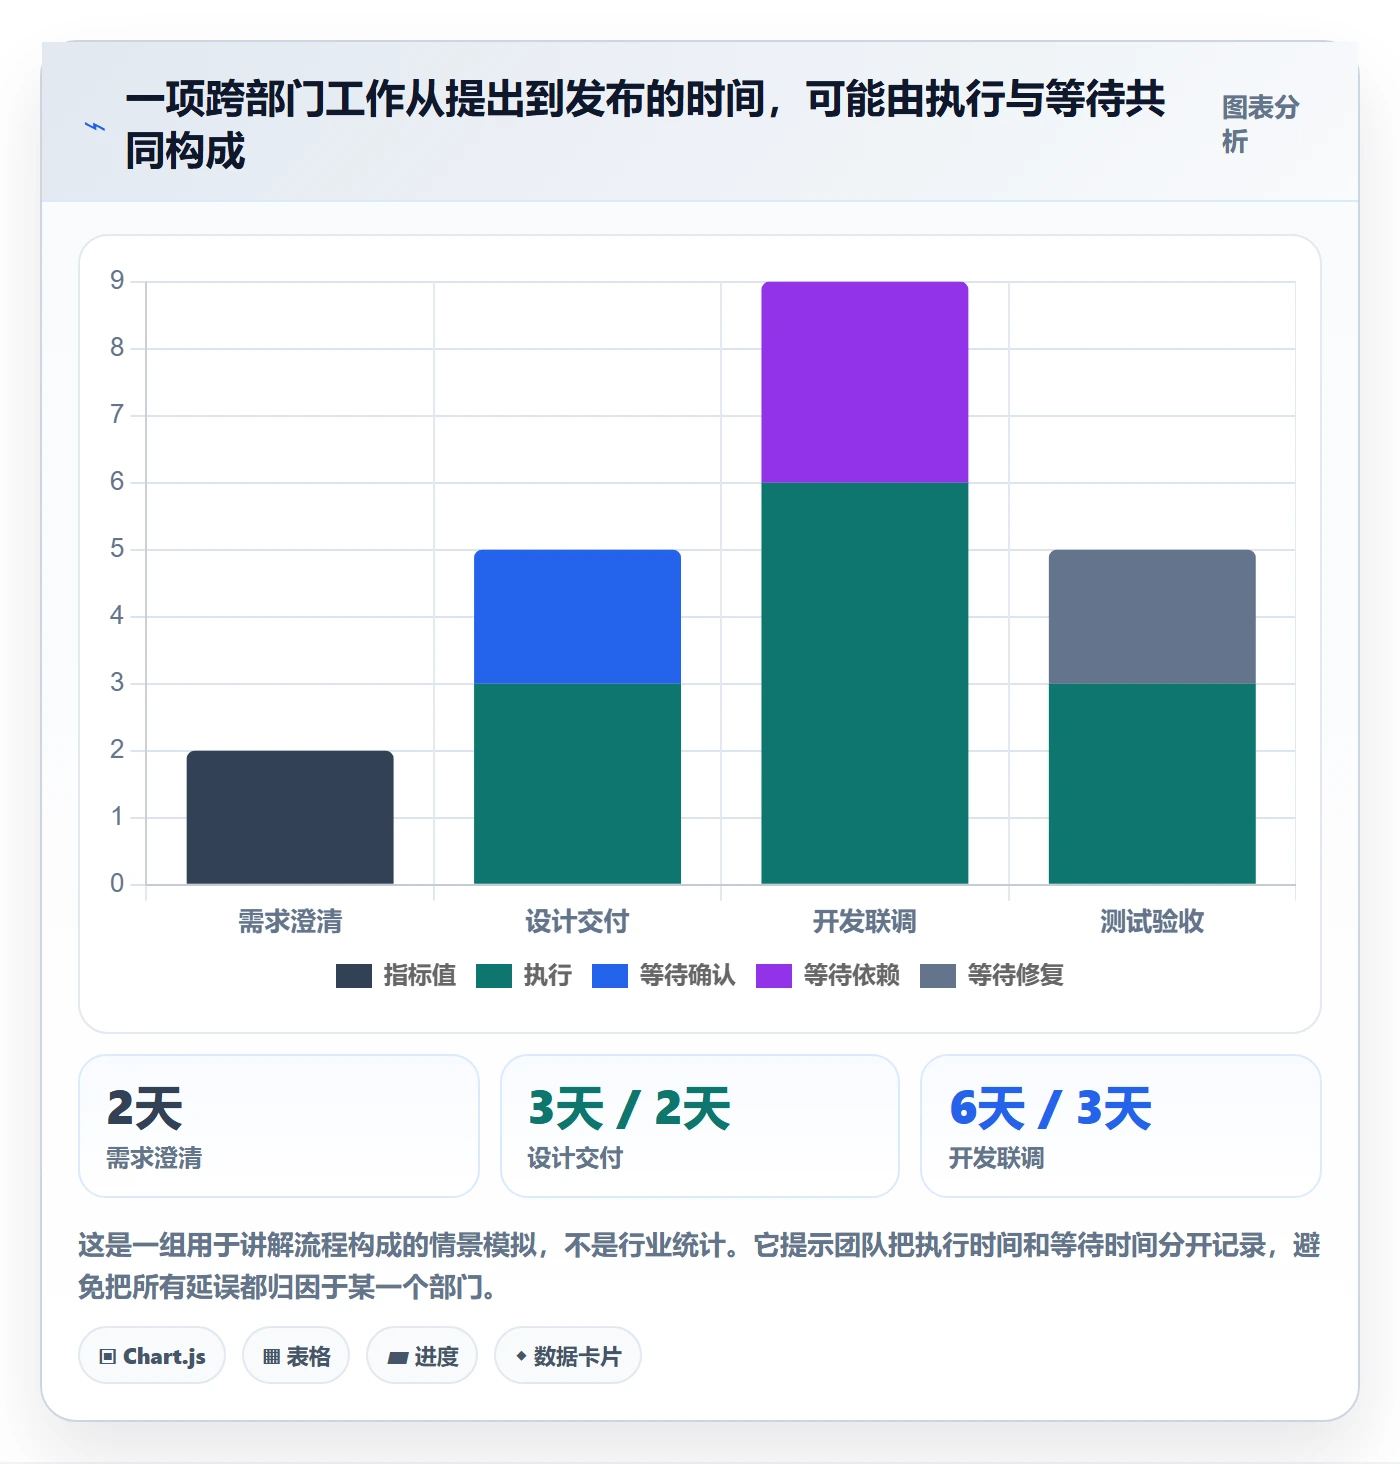Open the 3天 / 2天 设计交付 card
Screen dimensions: 1400x1464
(x=700, y=1126)
